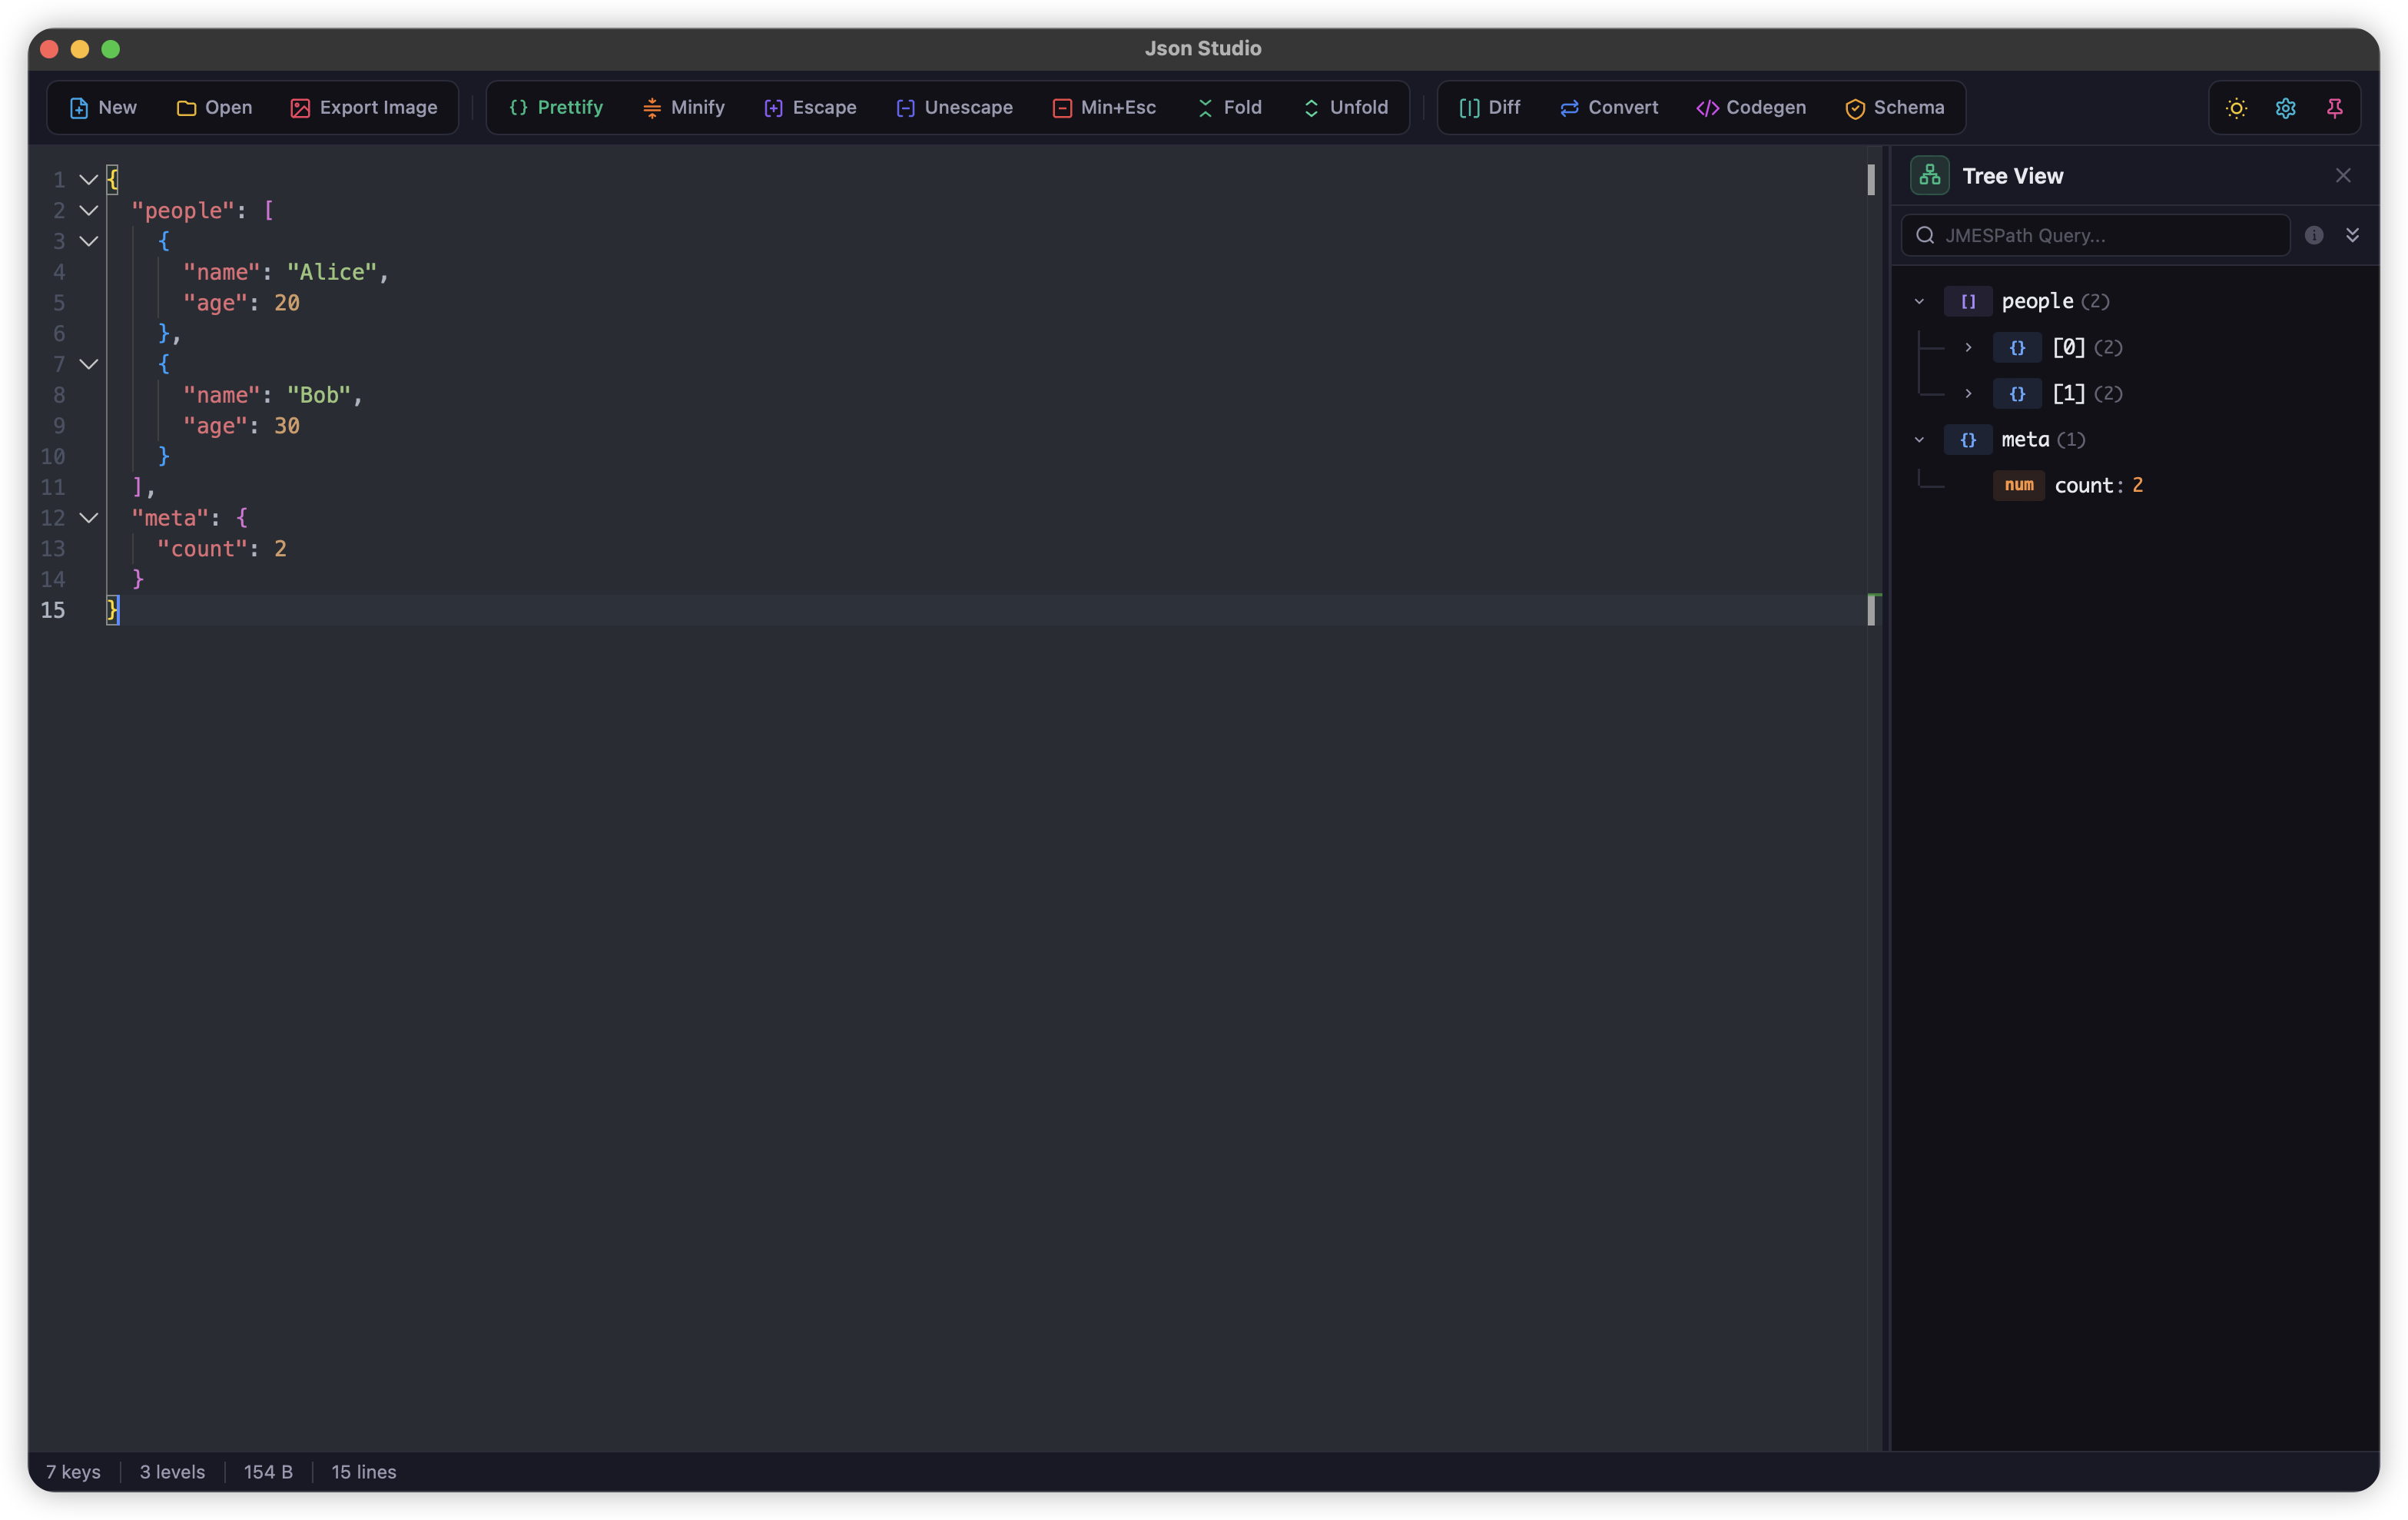Viewport: 2408px width, 1520px height.
Task: Create a new document with New
Action: 102,107
